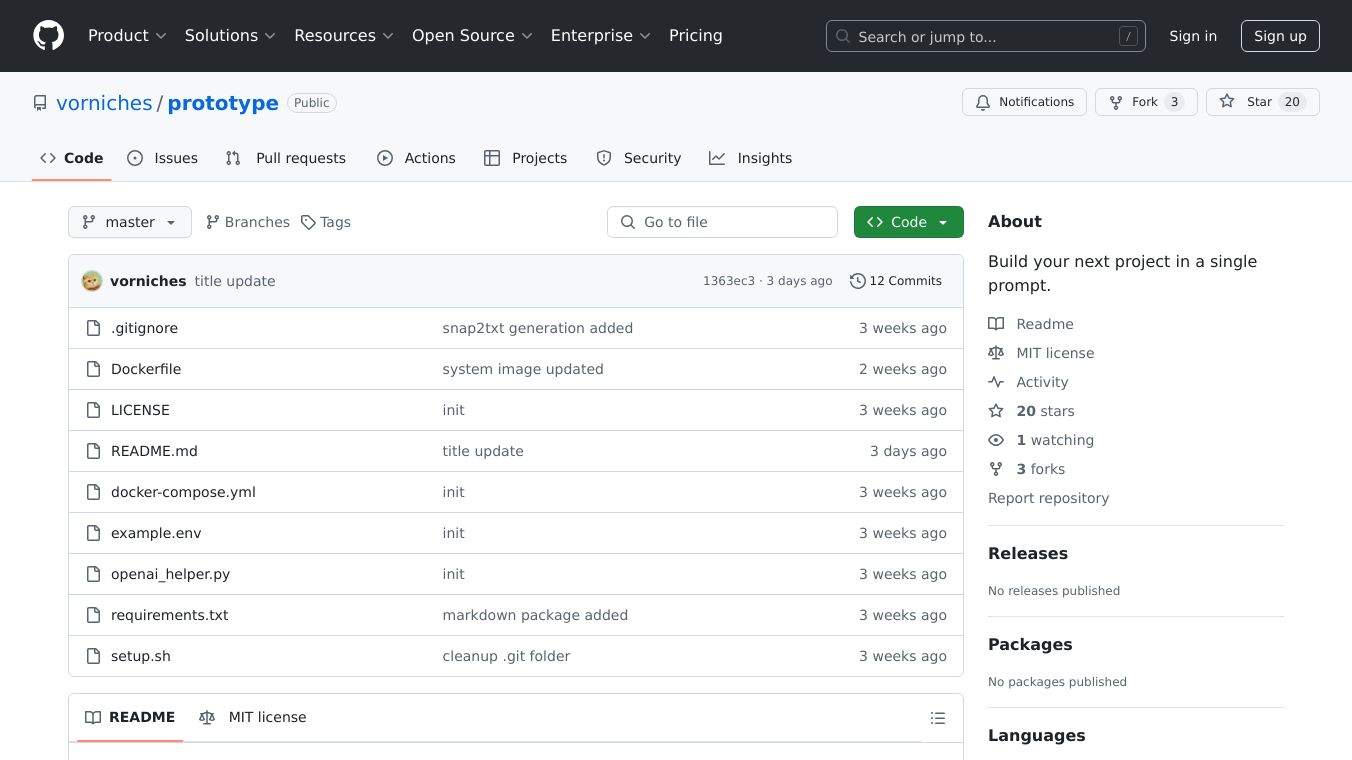
Task: Open the Solutions navigation menu
Action: 229,36
